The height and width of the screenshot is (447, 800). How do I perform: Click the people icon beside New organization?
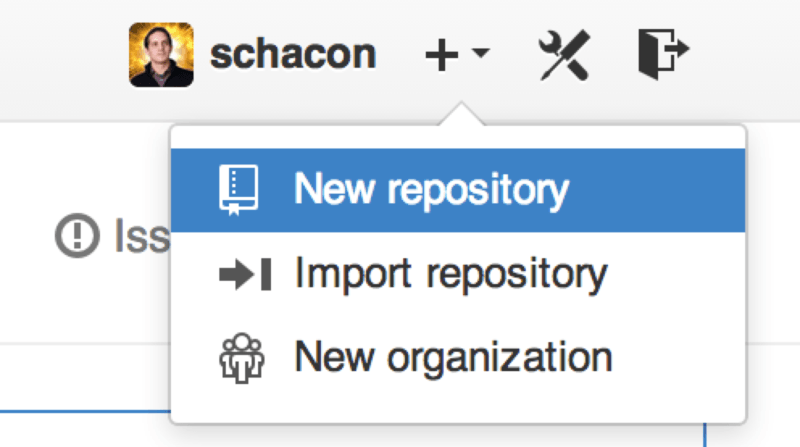239,357
